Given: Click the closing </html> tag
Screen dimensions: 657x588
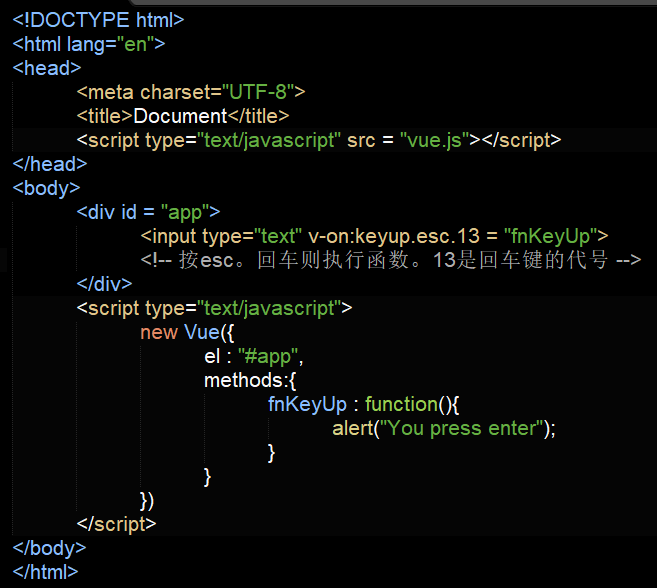Looking at the screenshot, I should tap(45, 572).
